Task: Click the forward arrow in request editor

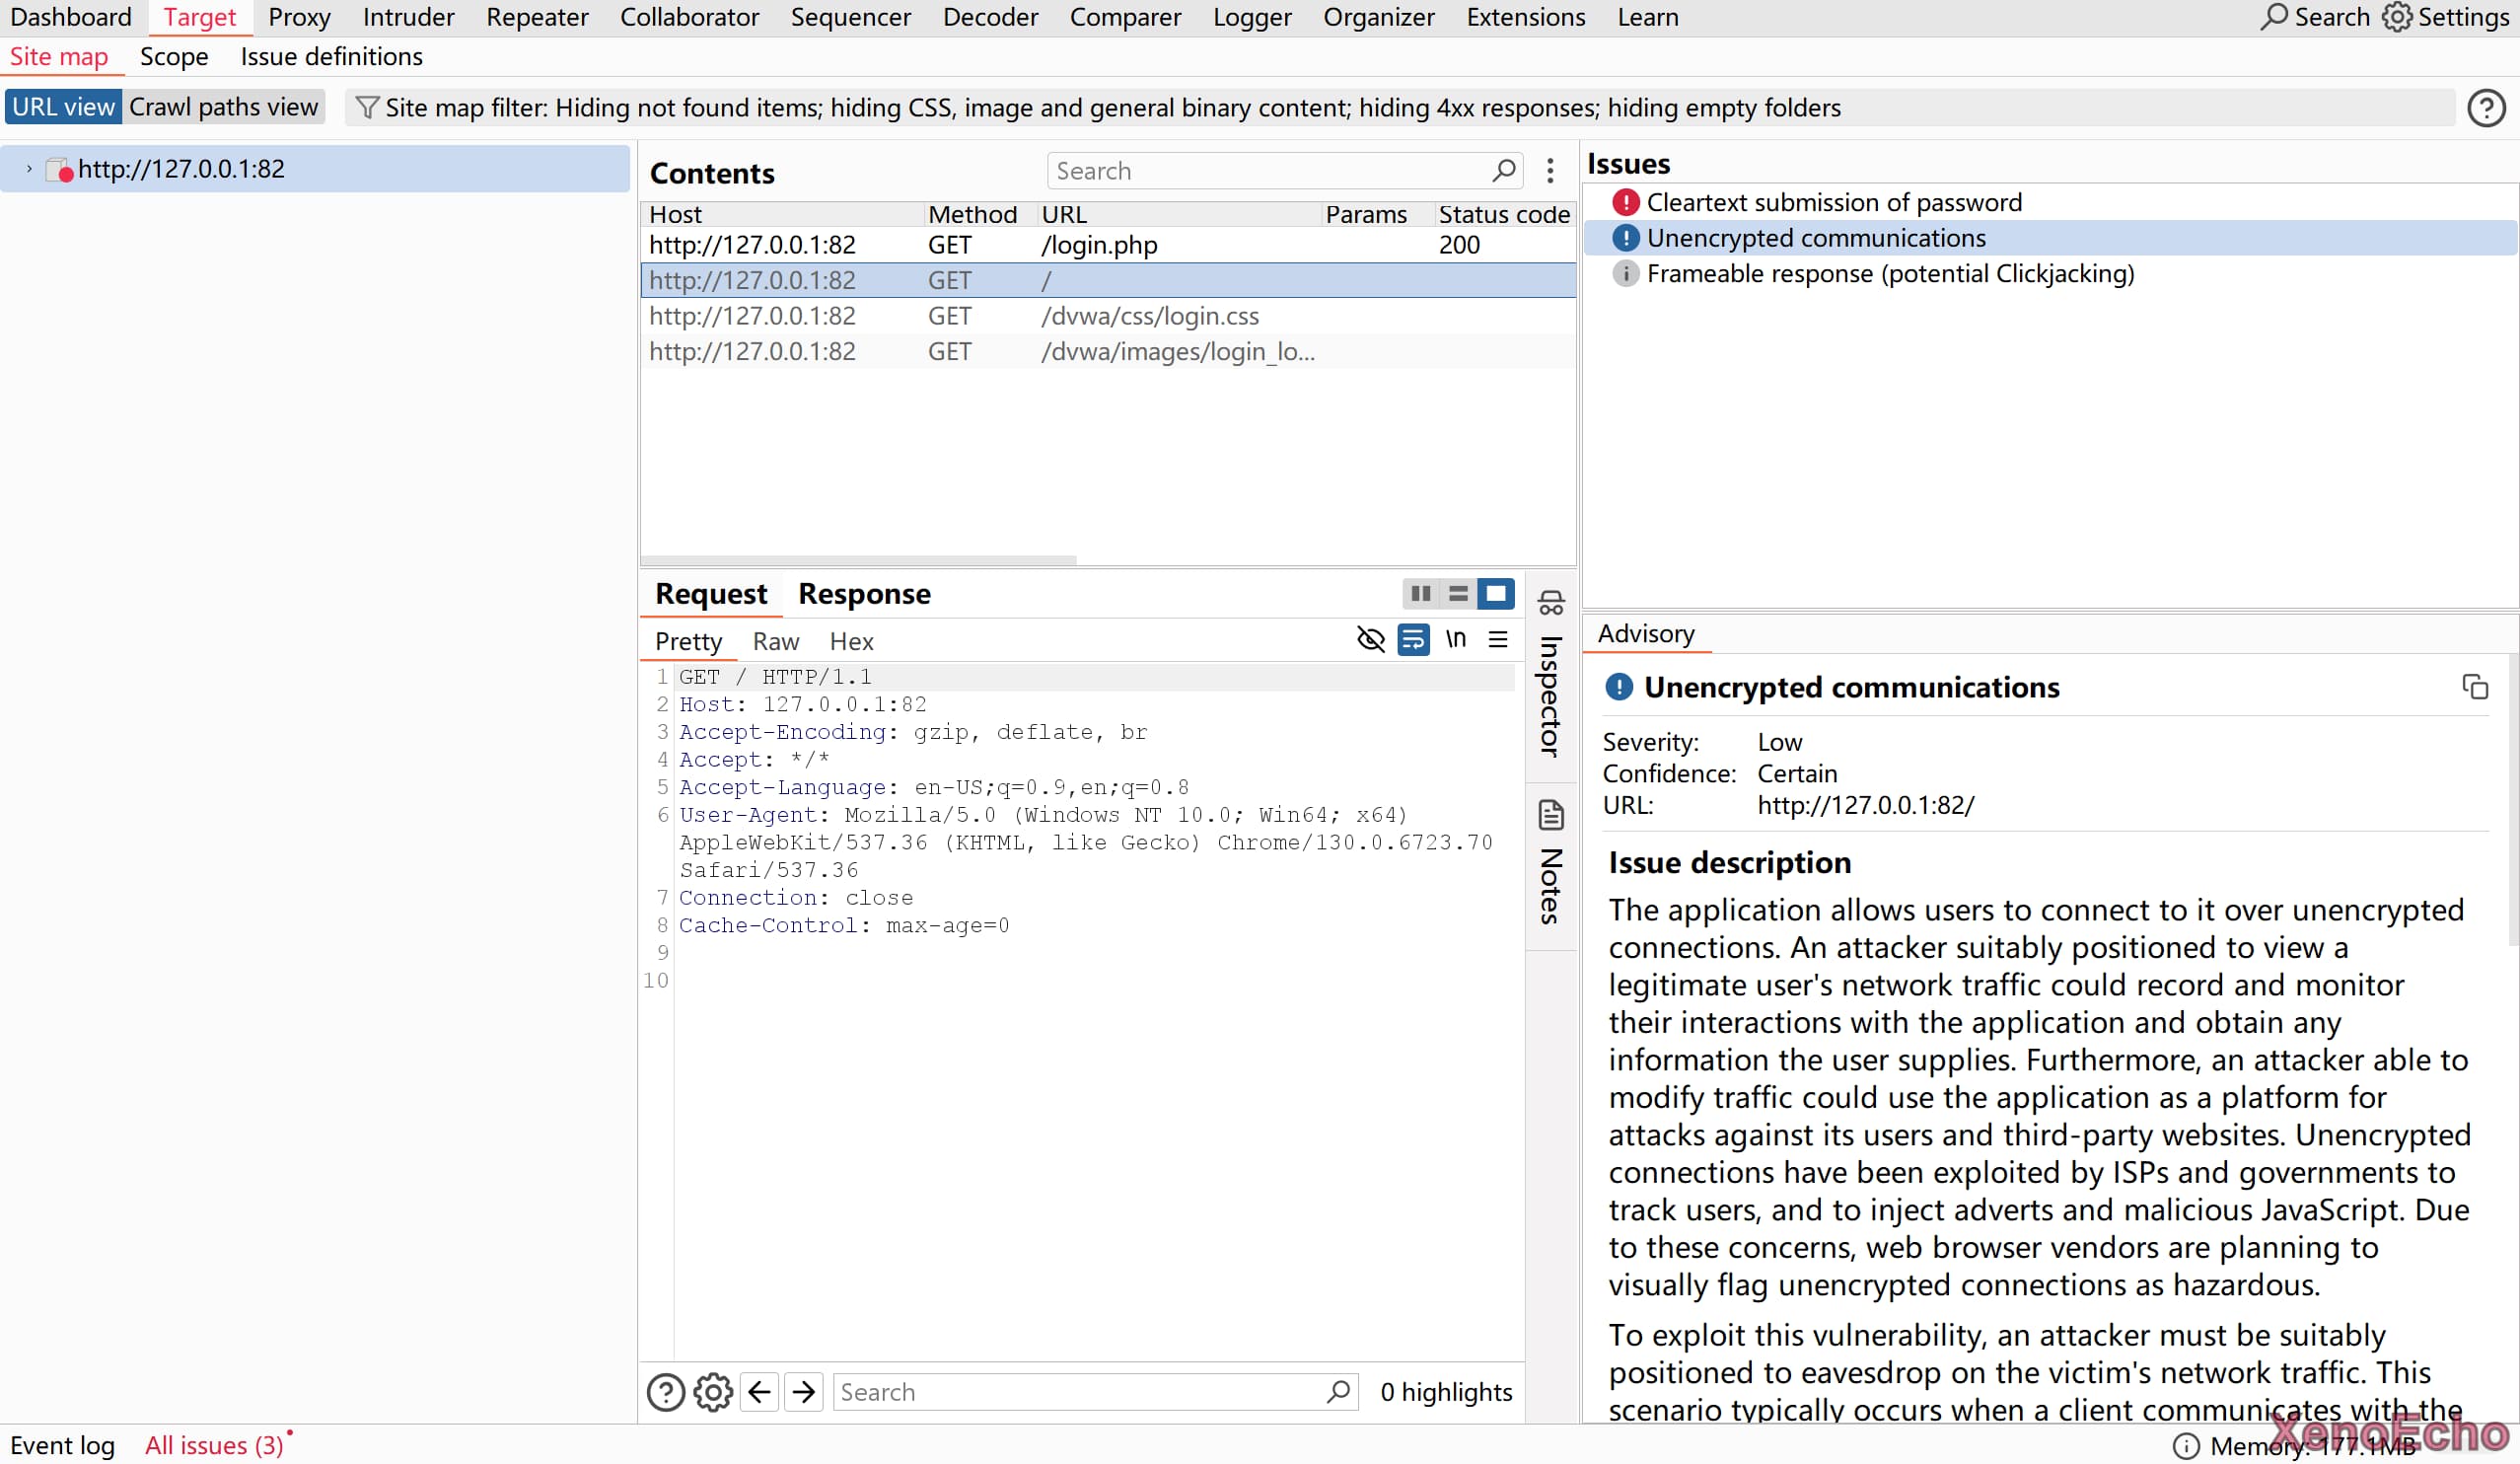Action: 803,1392
